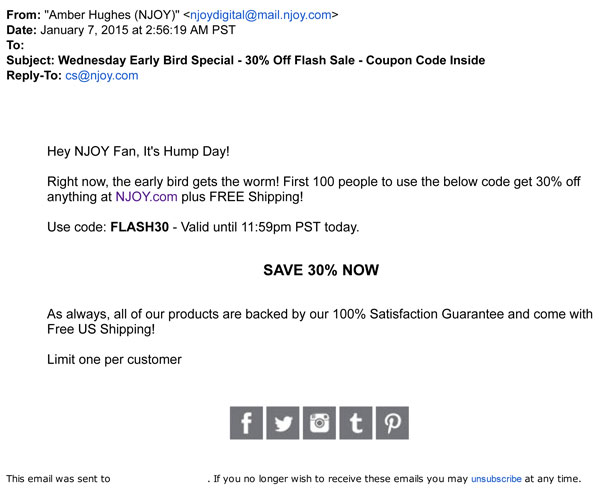The width and height of the screenshot is (600, 494).
Task: Click the sender name Amber Hughes (NJOY)
Action: coord(110,15)
